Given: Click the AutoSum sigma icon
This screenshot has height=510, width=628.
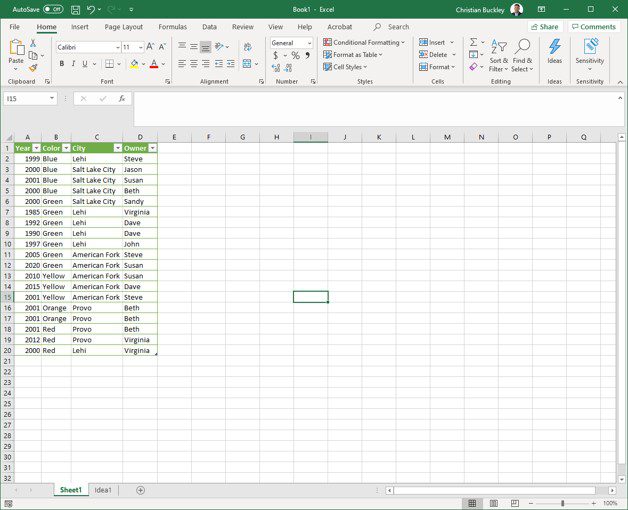Looking at the screenshot, I should tap(474, 43).
